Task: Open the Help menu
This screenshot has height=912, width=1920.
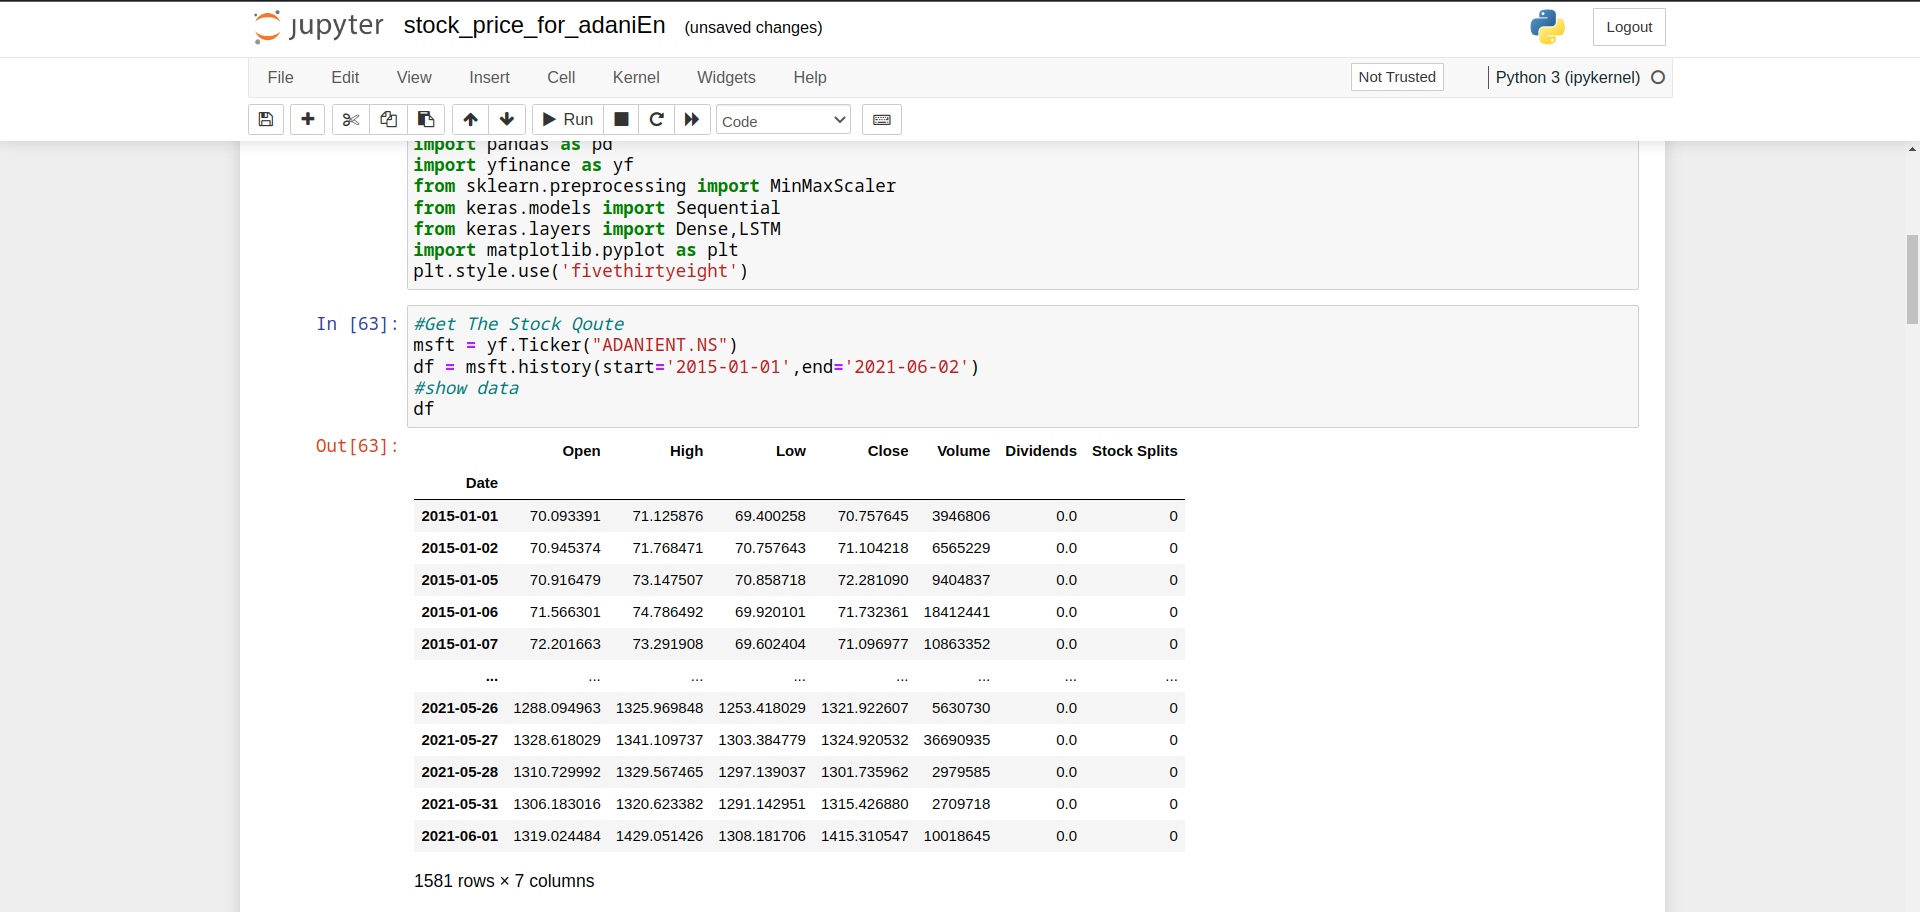Action: pos(810,78)
